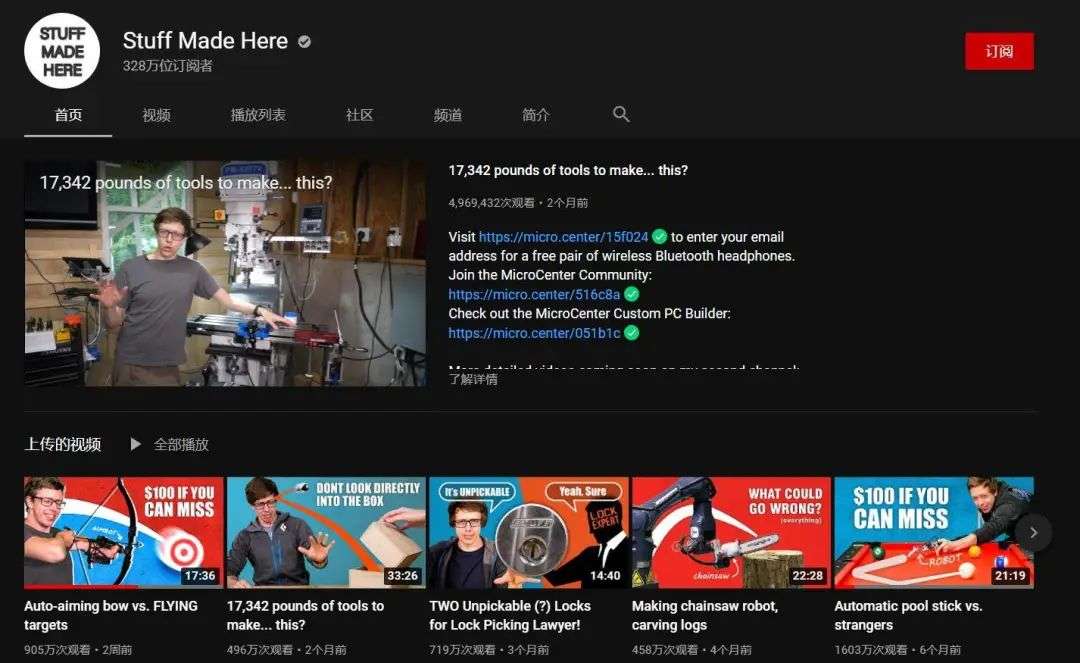Image resolution: width=1080 pixels, height=663 pixels.
Task: Click 4,969,432次观看 view count text
Action: point(491,203)
